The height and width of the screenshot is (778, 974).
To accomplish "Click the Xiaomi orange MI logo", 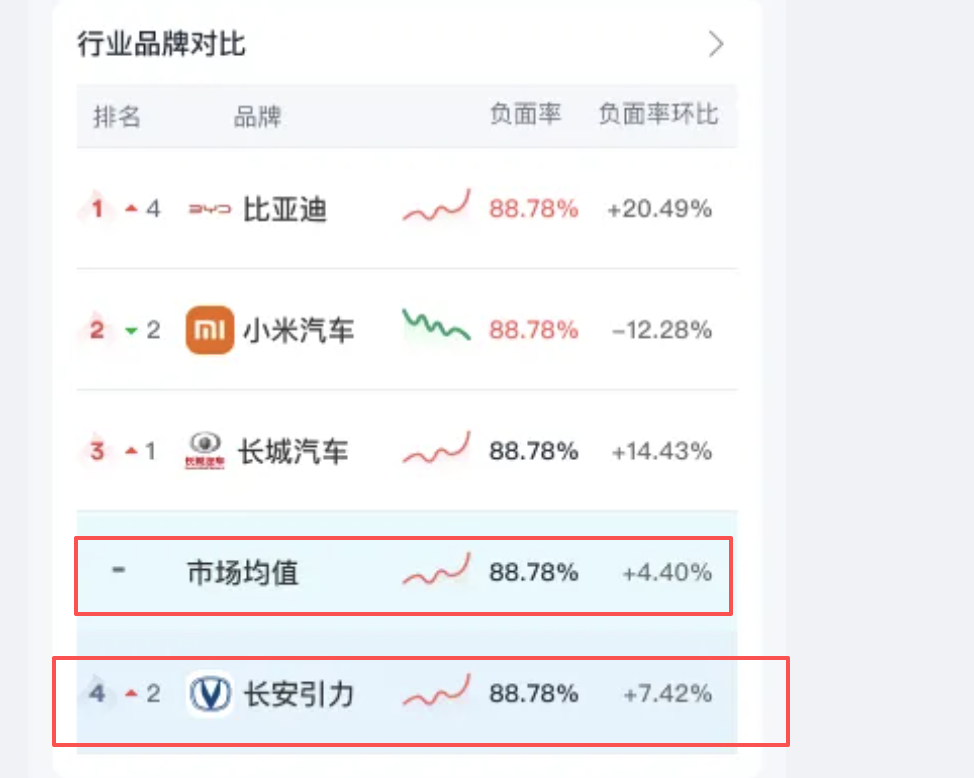I will point(210,330).
